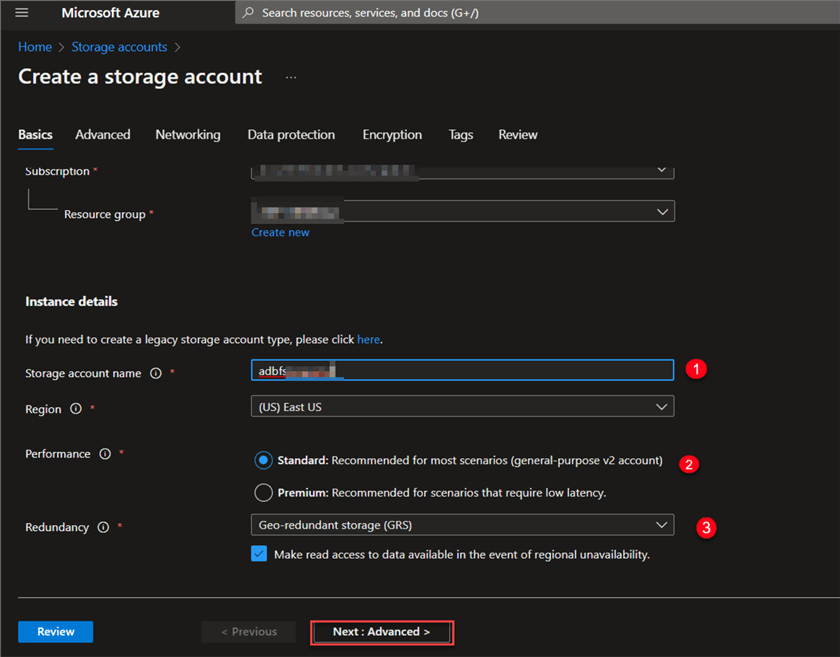Go to Storage accounts breadcrumb
840x657 pixels.
coord(119,47)
